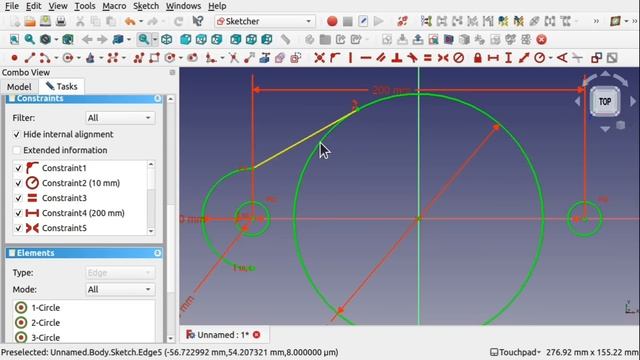
Task: Select the Create rectangle tool
Action: (x=154, y=58)
